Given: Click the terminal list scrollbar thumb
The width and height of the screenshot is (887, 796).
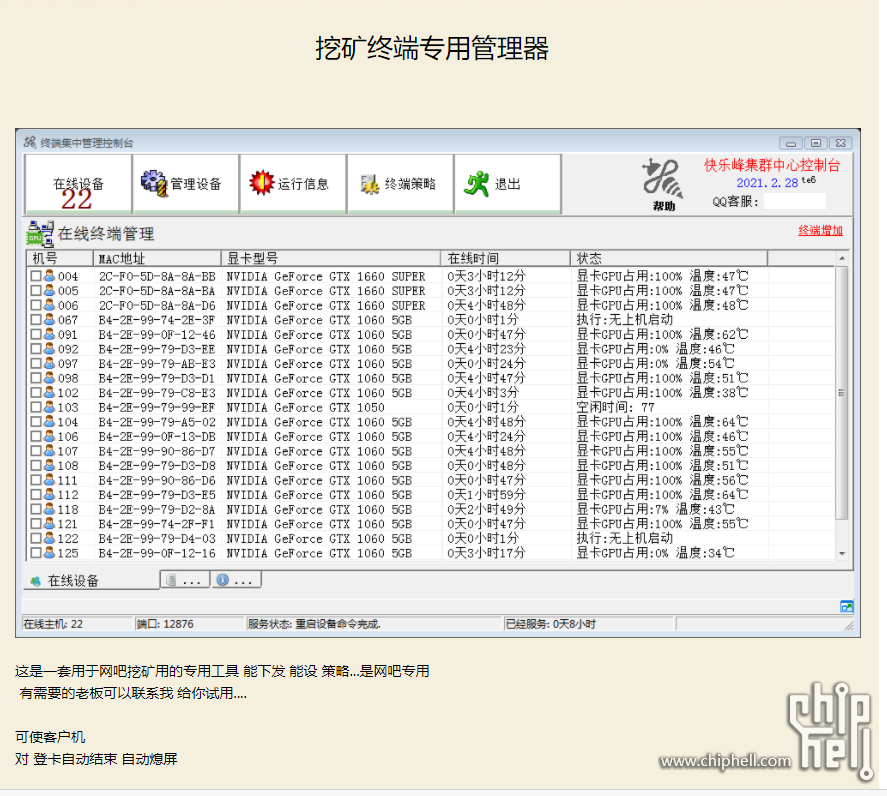Looking at the screenshot, I should coord(842,393).
